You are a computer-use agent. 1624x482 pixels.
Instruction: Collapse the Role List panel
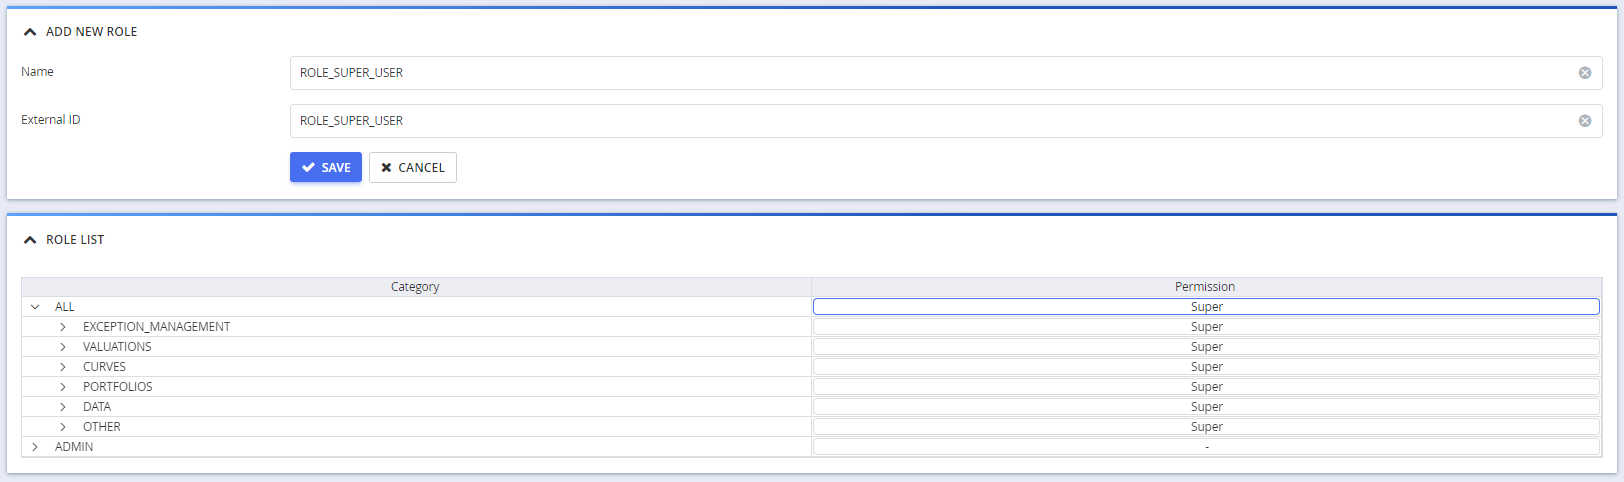click(30, 240)
